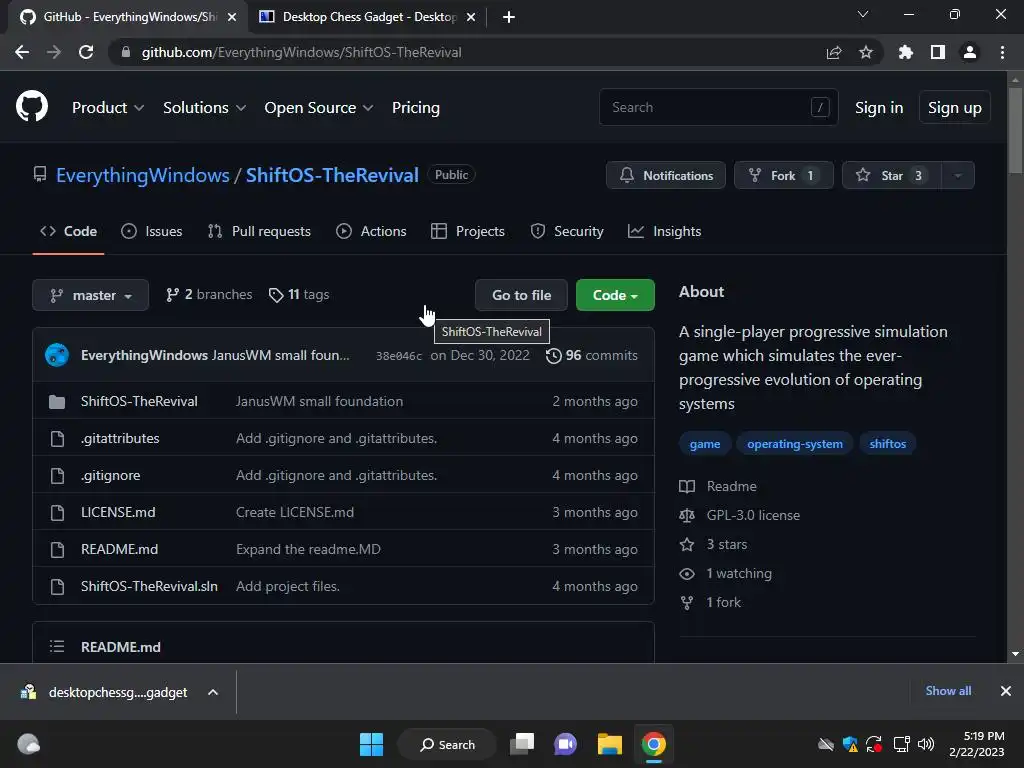Toggle the Chrome side panel icon

coord(938,52)
